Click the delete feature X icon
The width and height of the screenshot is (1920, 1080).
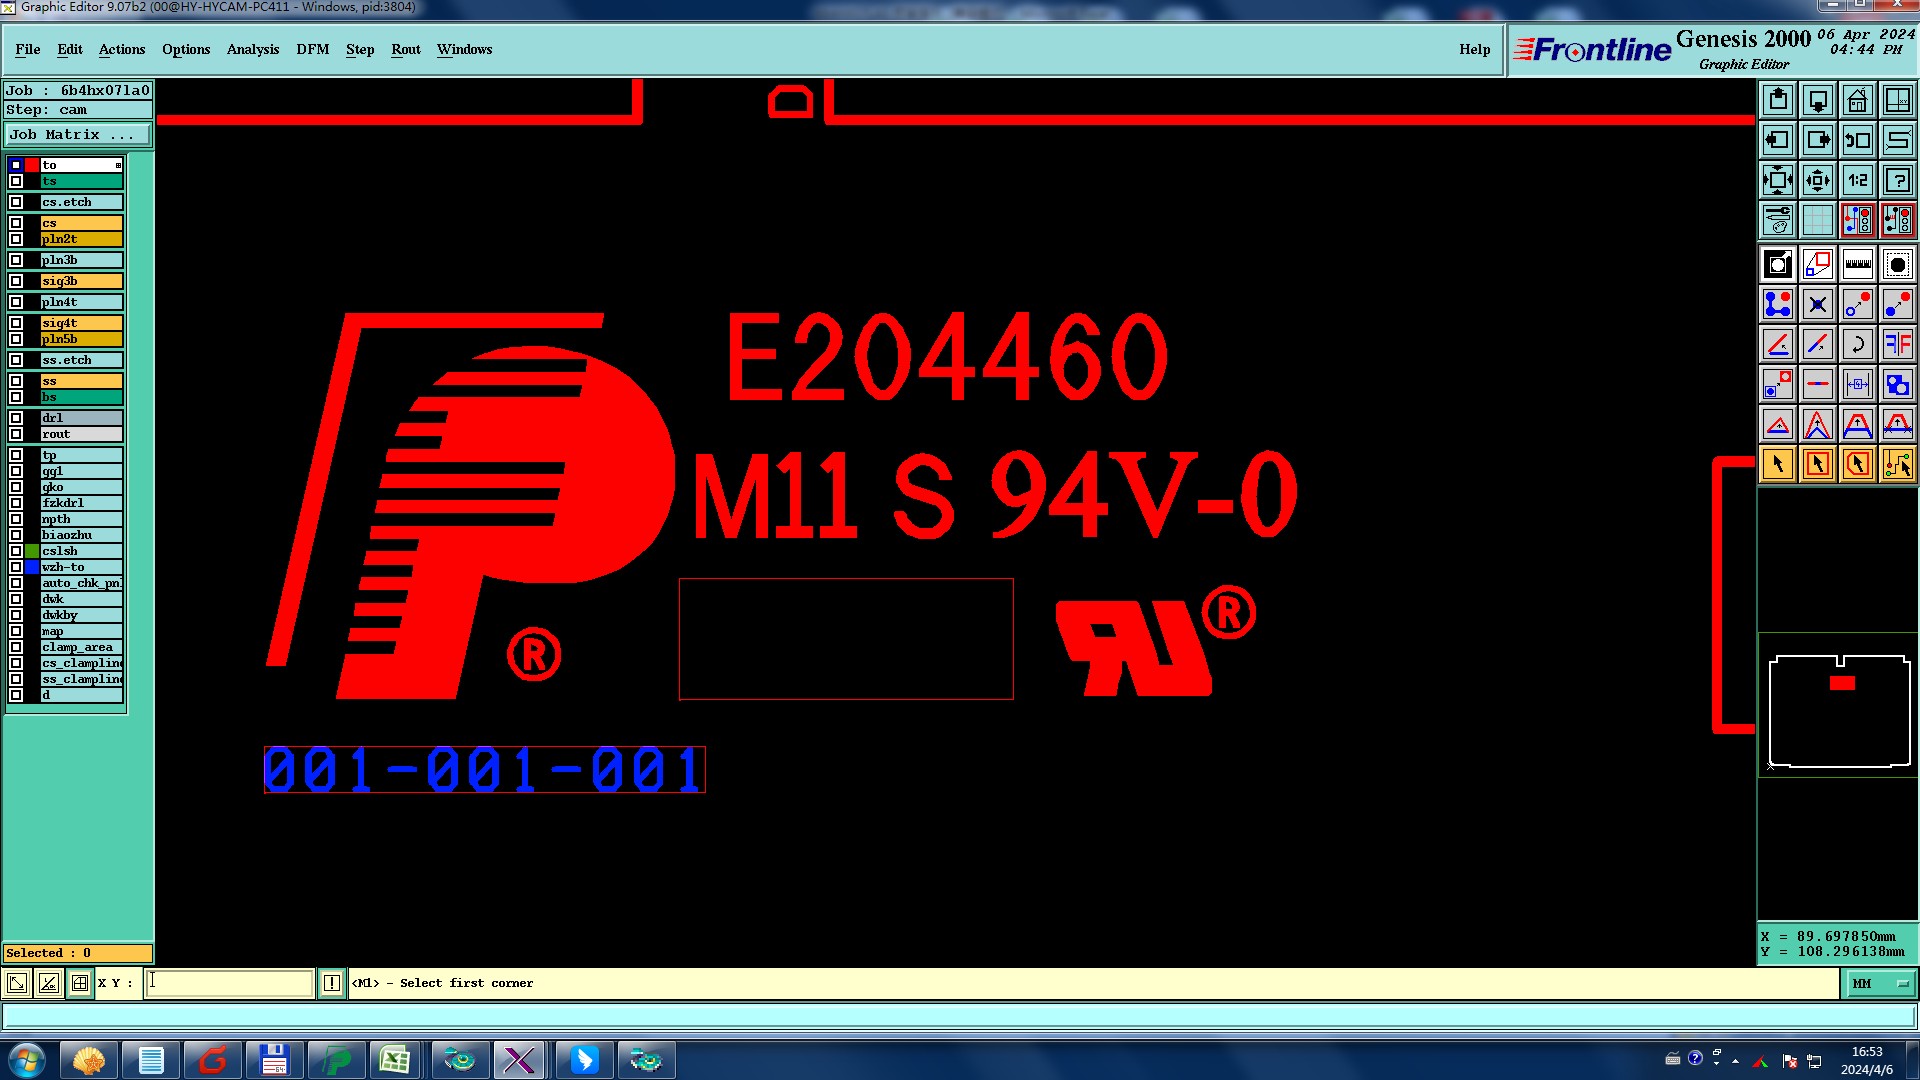[1817, 305]
